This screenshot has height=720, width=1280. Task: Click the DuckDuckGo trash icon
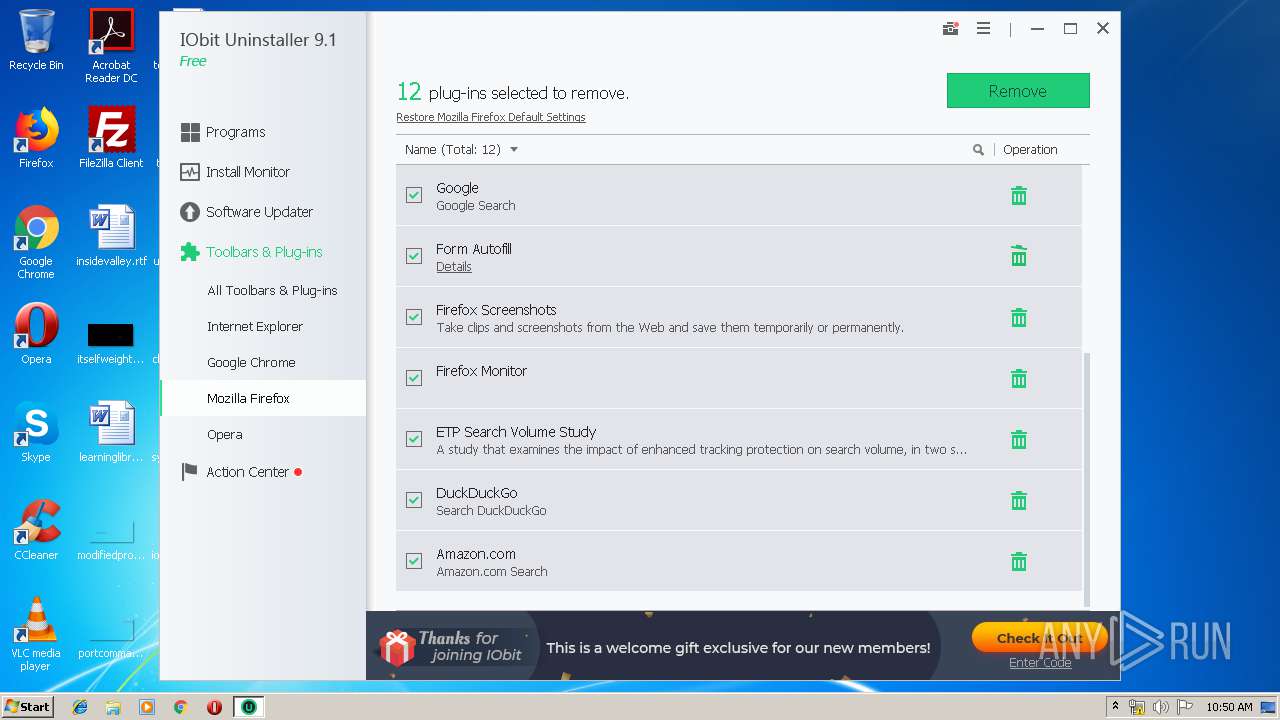(x=1018, y=501)
